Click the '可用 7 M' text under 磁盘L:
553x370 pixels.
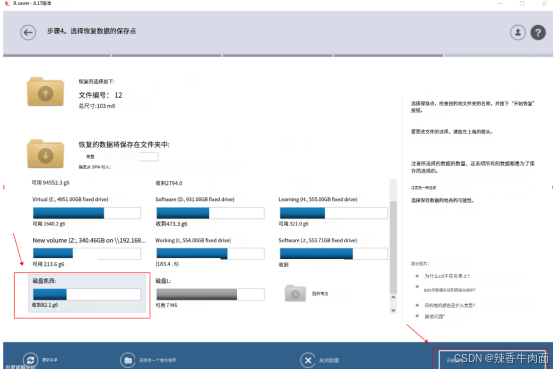point(166,305)
